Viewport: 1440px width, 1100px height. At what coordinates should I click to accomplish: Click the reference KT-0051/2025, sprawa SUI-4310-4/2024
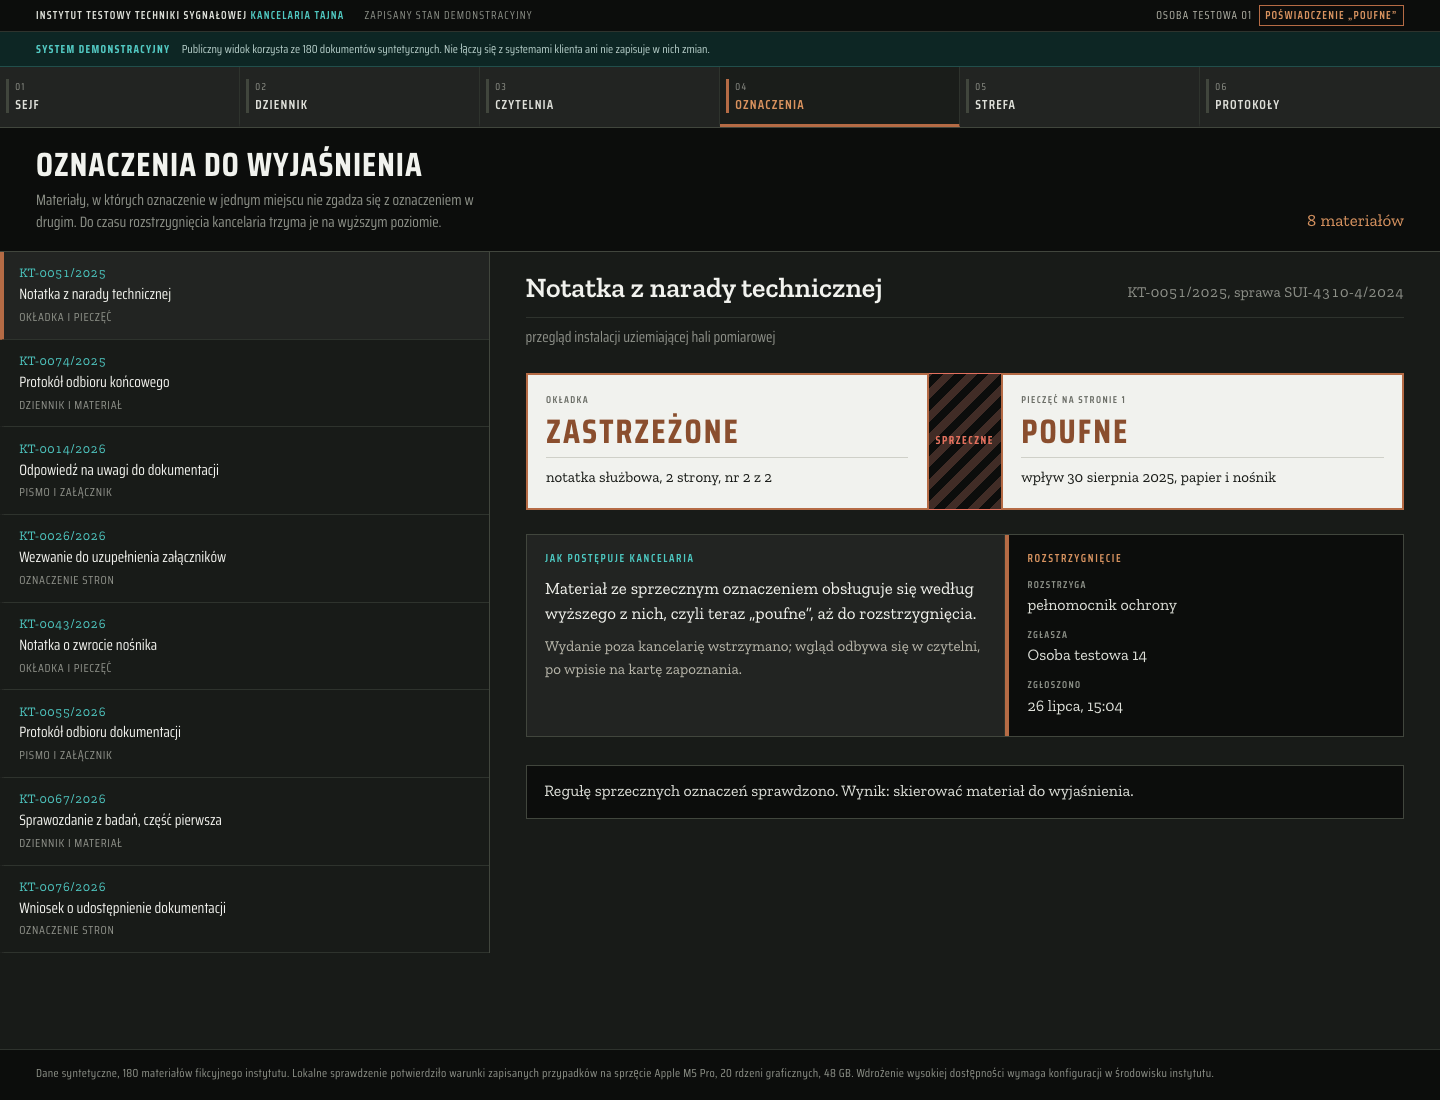coord(1265,293)
